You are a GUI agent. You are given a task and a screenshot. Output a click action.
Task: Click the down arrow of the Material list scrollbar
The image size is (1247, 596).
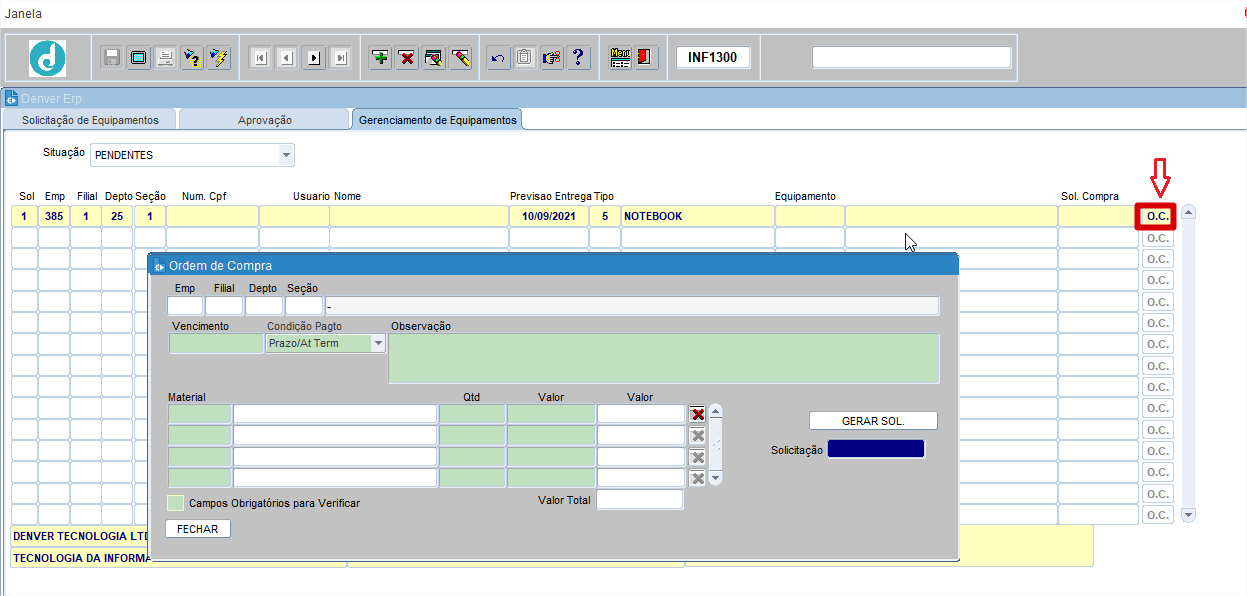[715, 479]
